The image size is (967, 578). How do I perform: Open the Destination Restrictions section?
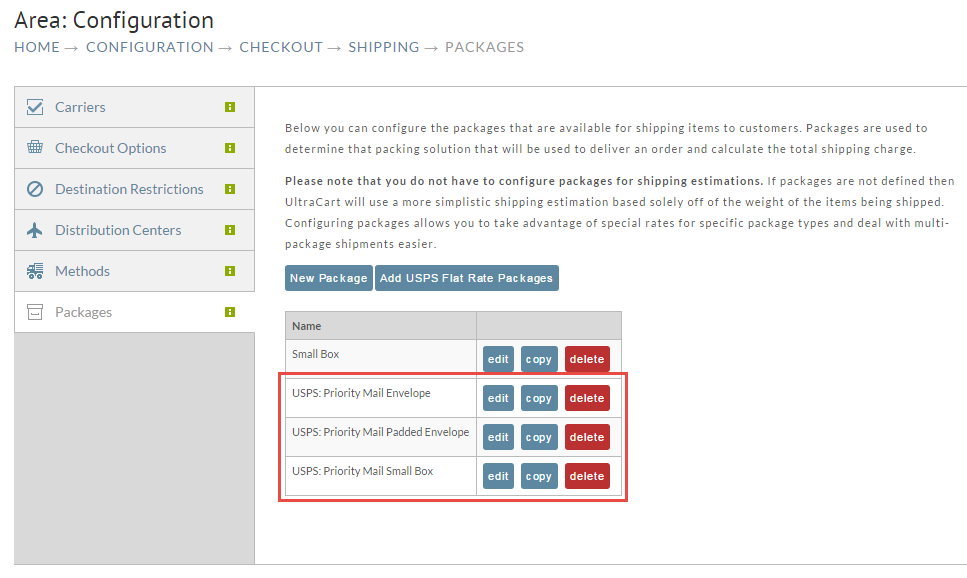click(x=134, y=189)
